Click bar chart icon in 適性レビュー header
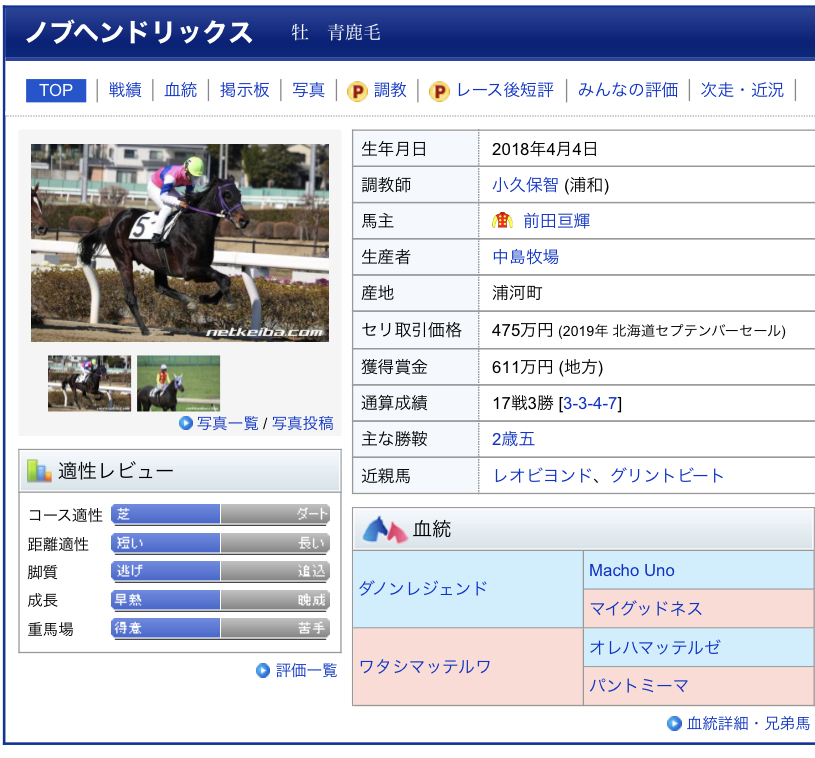The image size is (815, 758). coord(39,471)
